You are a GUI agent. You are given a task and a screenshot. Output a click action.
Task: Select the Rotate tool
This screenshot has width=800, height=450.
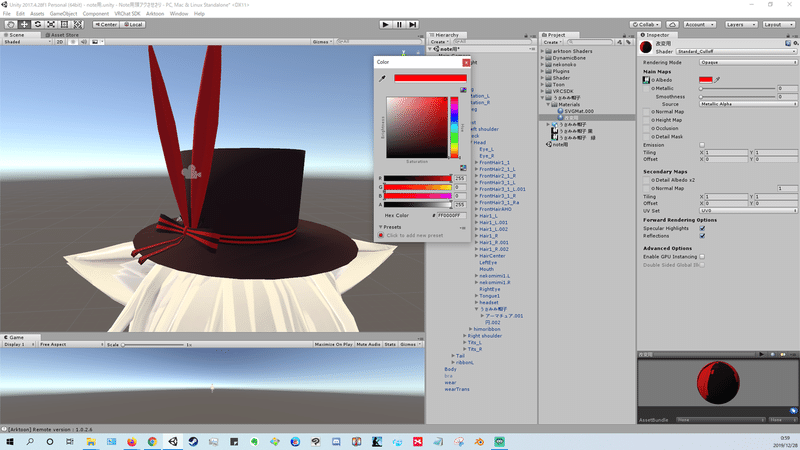pyautogui.click(x=38, y=24)
